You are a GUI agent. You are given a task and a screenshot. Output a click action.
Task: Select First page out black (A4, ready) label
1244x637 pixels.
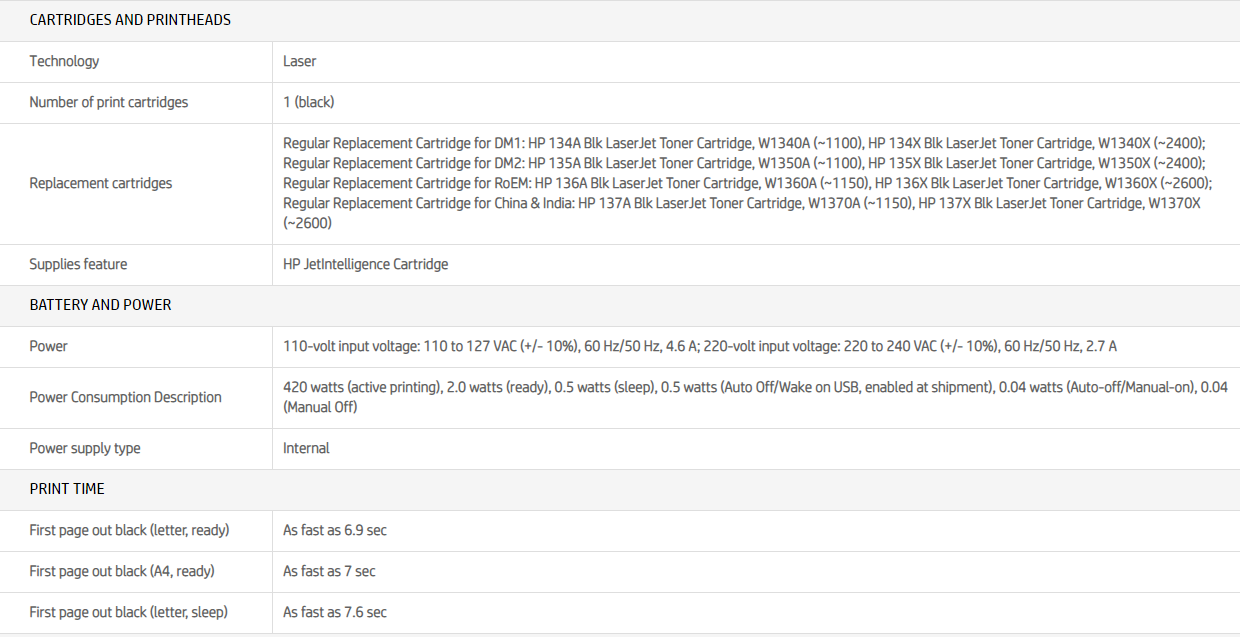(x=122, y=571)
